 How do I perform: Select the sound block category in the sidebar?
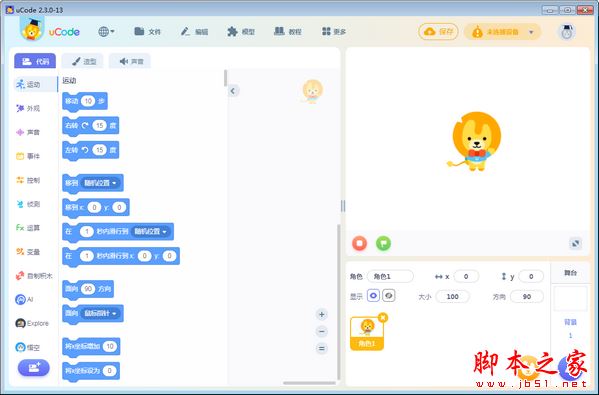28,132
